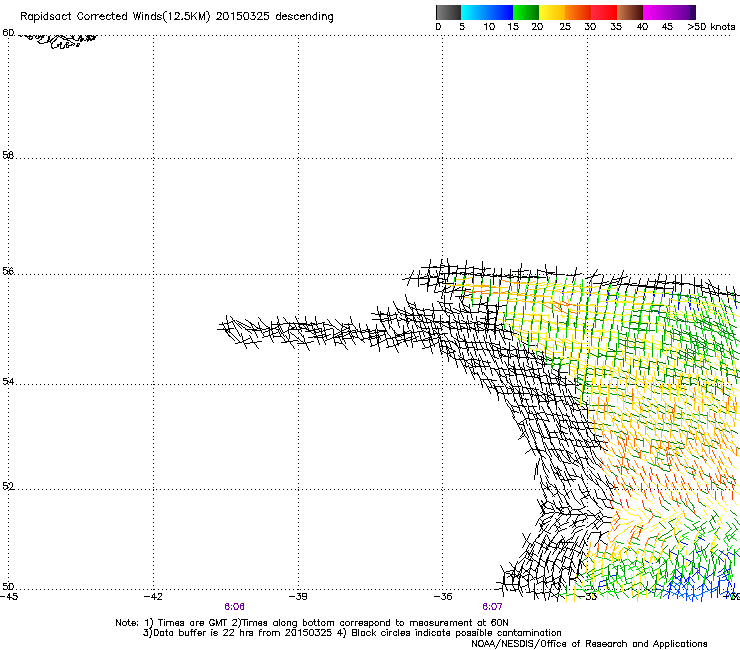Screen dimensions: 740x650
Task: Click the longitude label '-36'
Action: (x=443, y=597)
